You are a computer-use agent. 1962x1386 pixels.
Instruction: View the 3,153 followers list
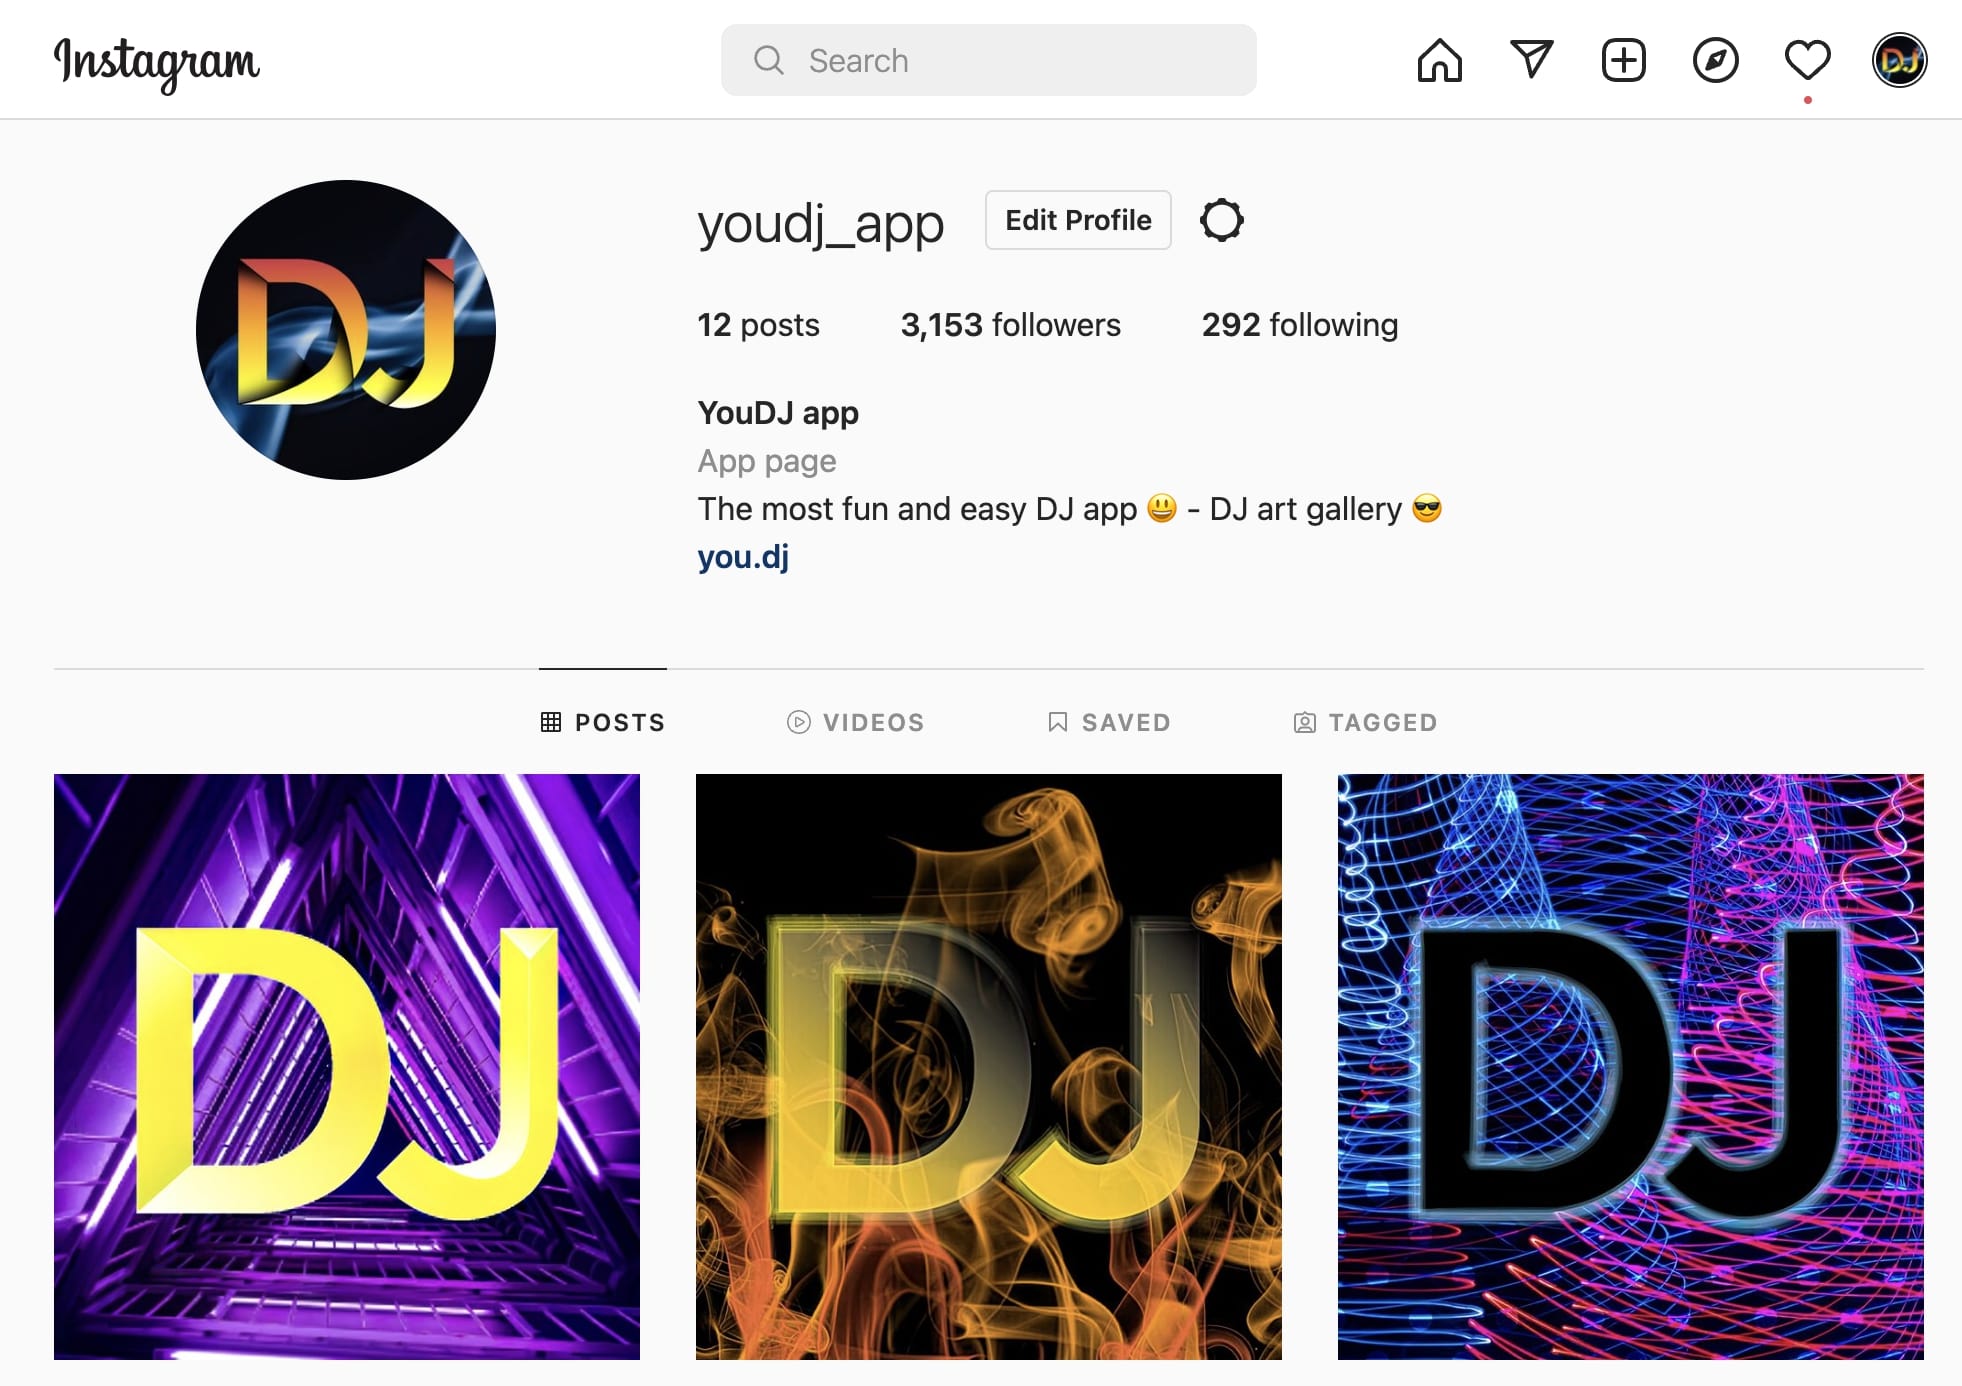click(1010, 325)
